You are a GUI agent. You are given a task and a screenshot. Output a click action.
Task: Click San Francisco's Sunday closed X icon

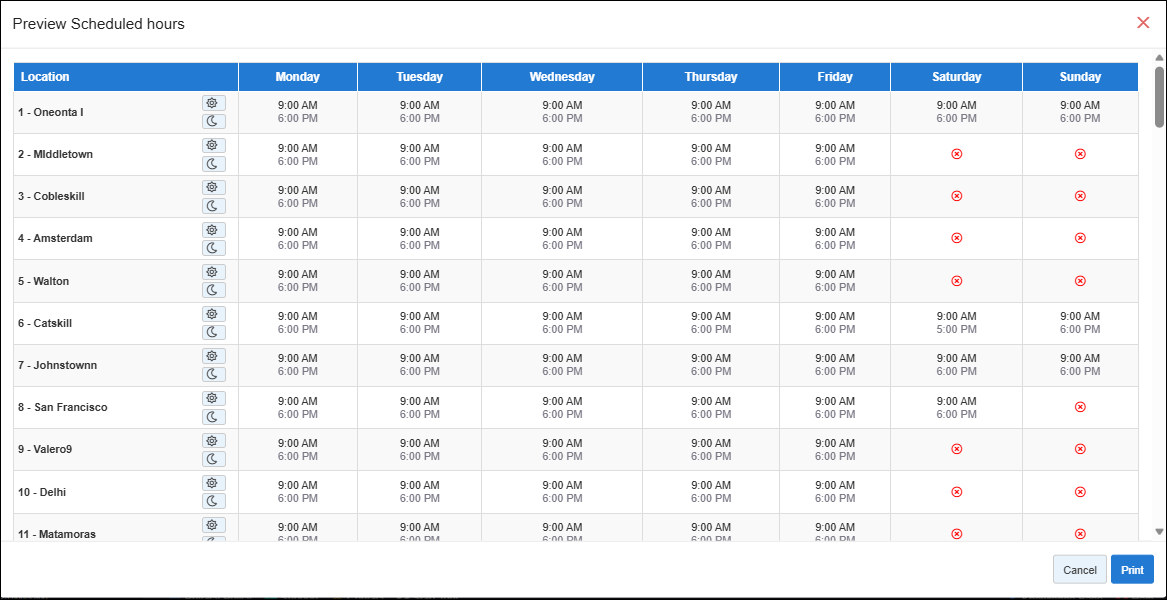click(x=1080, y=407)
